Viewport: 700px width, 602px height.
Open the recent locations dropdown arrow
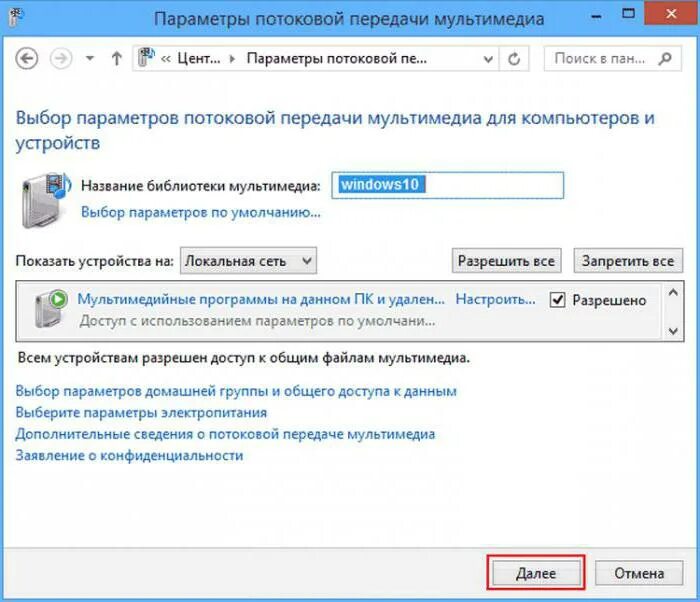coord(90,59)
